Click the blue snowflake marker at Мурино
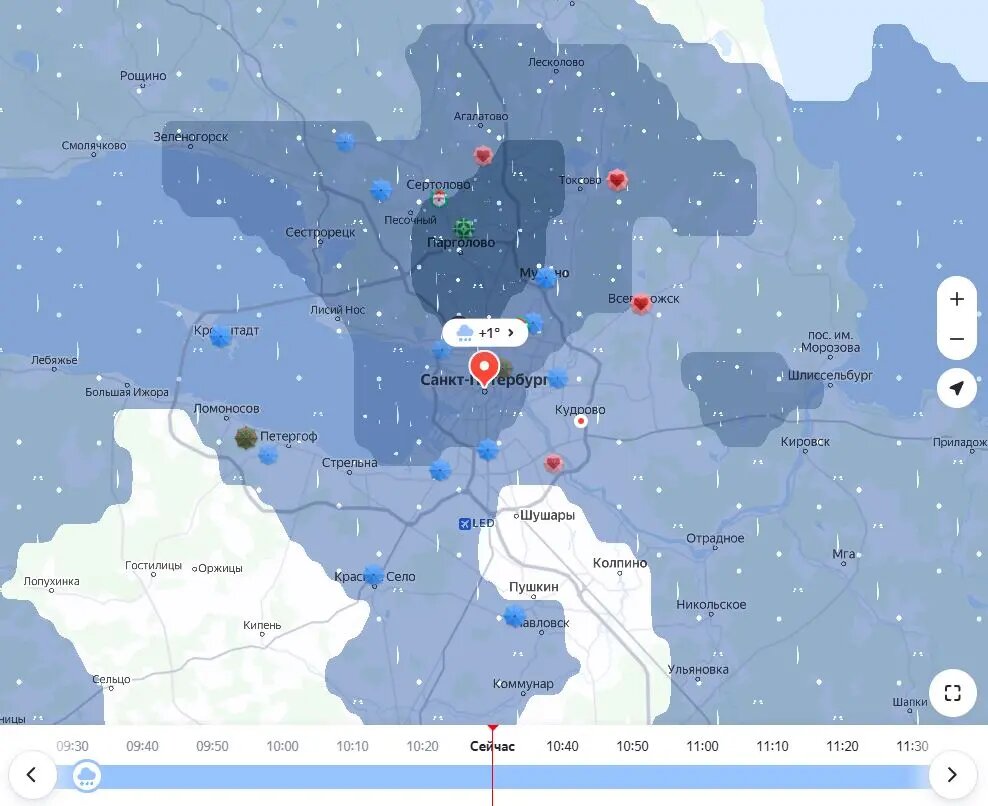The height and width of the screenshot is (806, 988). pos(546,277)
